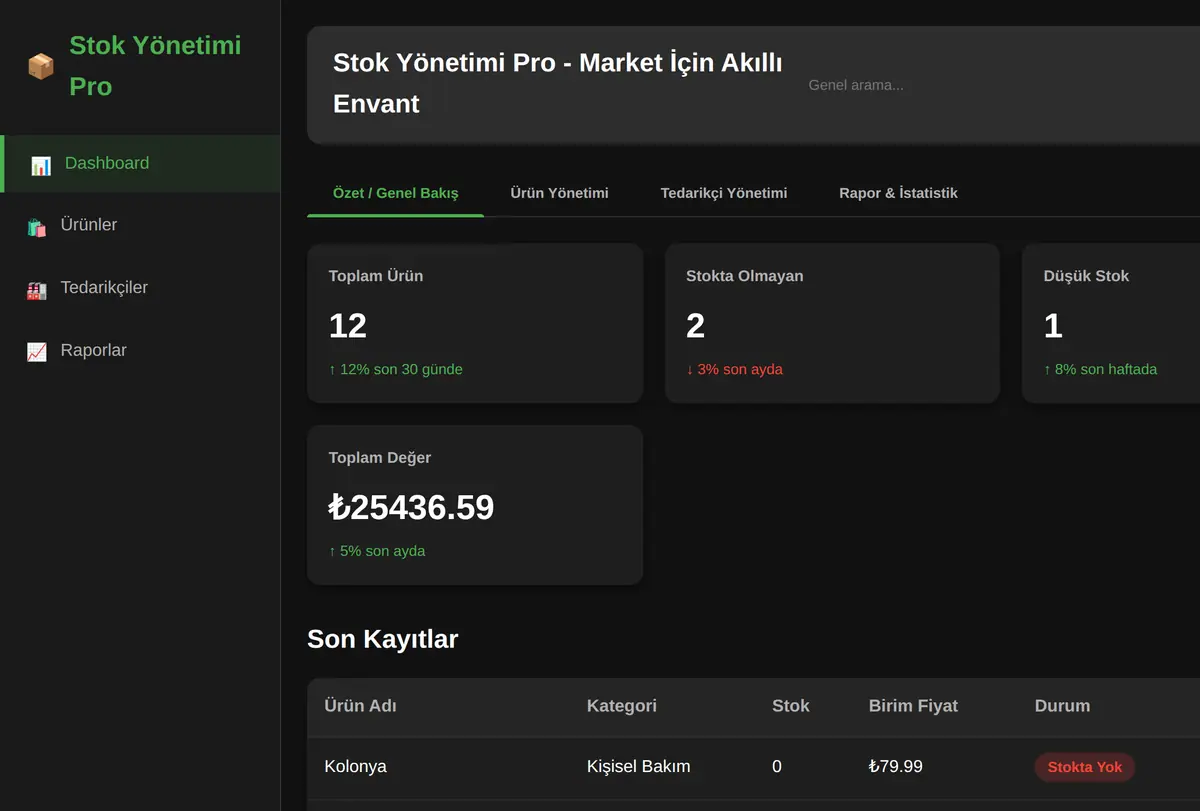Click the package box logo icon
The width and height of the screenshot is (1200, 811).
click(x=41, y=67)
